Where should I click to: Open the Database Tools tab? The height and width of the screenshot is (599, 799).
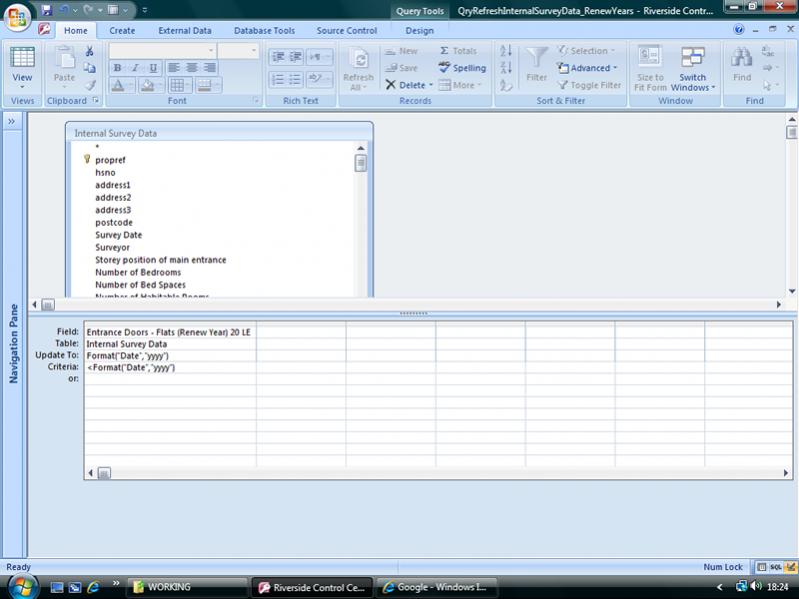tap(264, 31)
